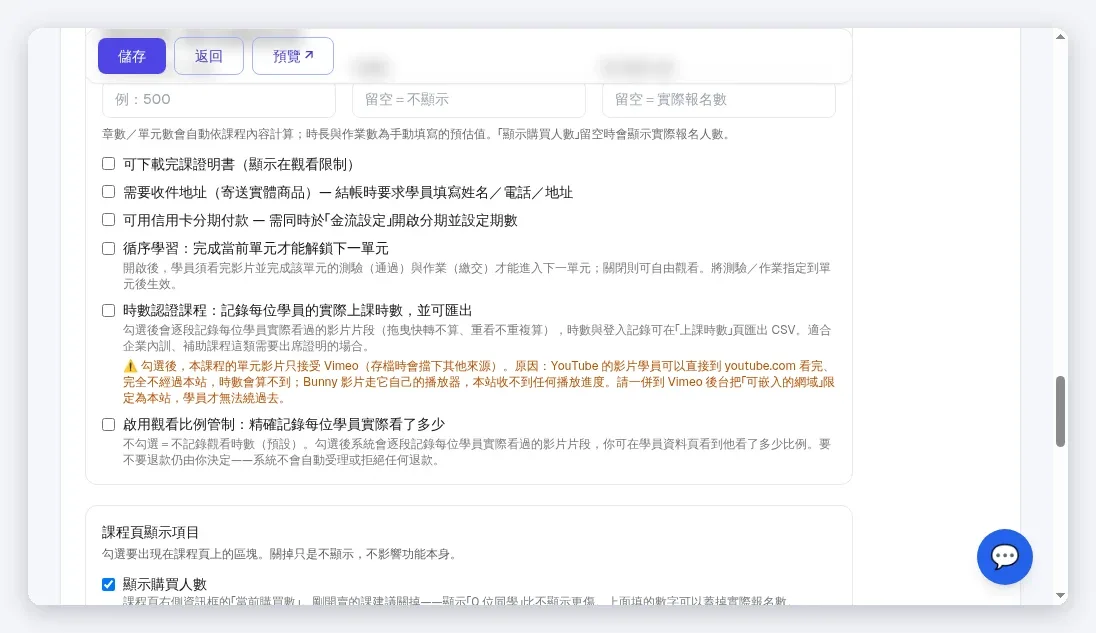Click the orange Vimeo warning text
The height and width of the screenshot is (633, 1096).
click(x=478, y=381)
